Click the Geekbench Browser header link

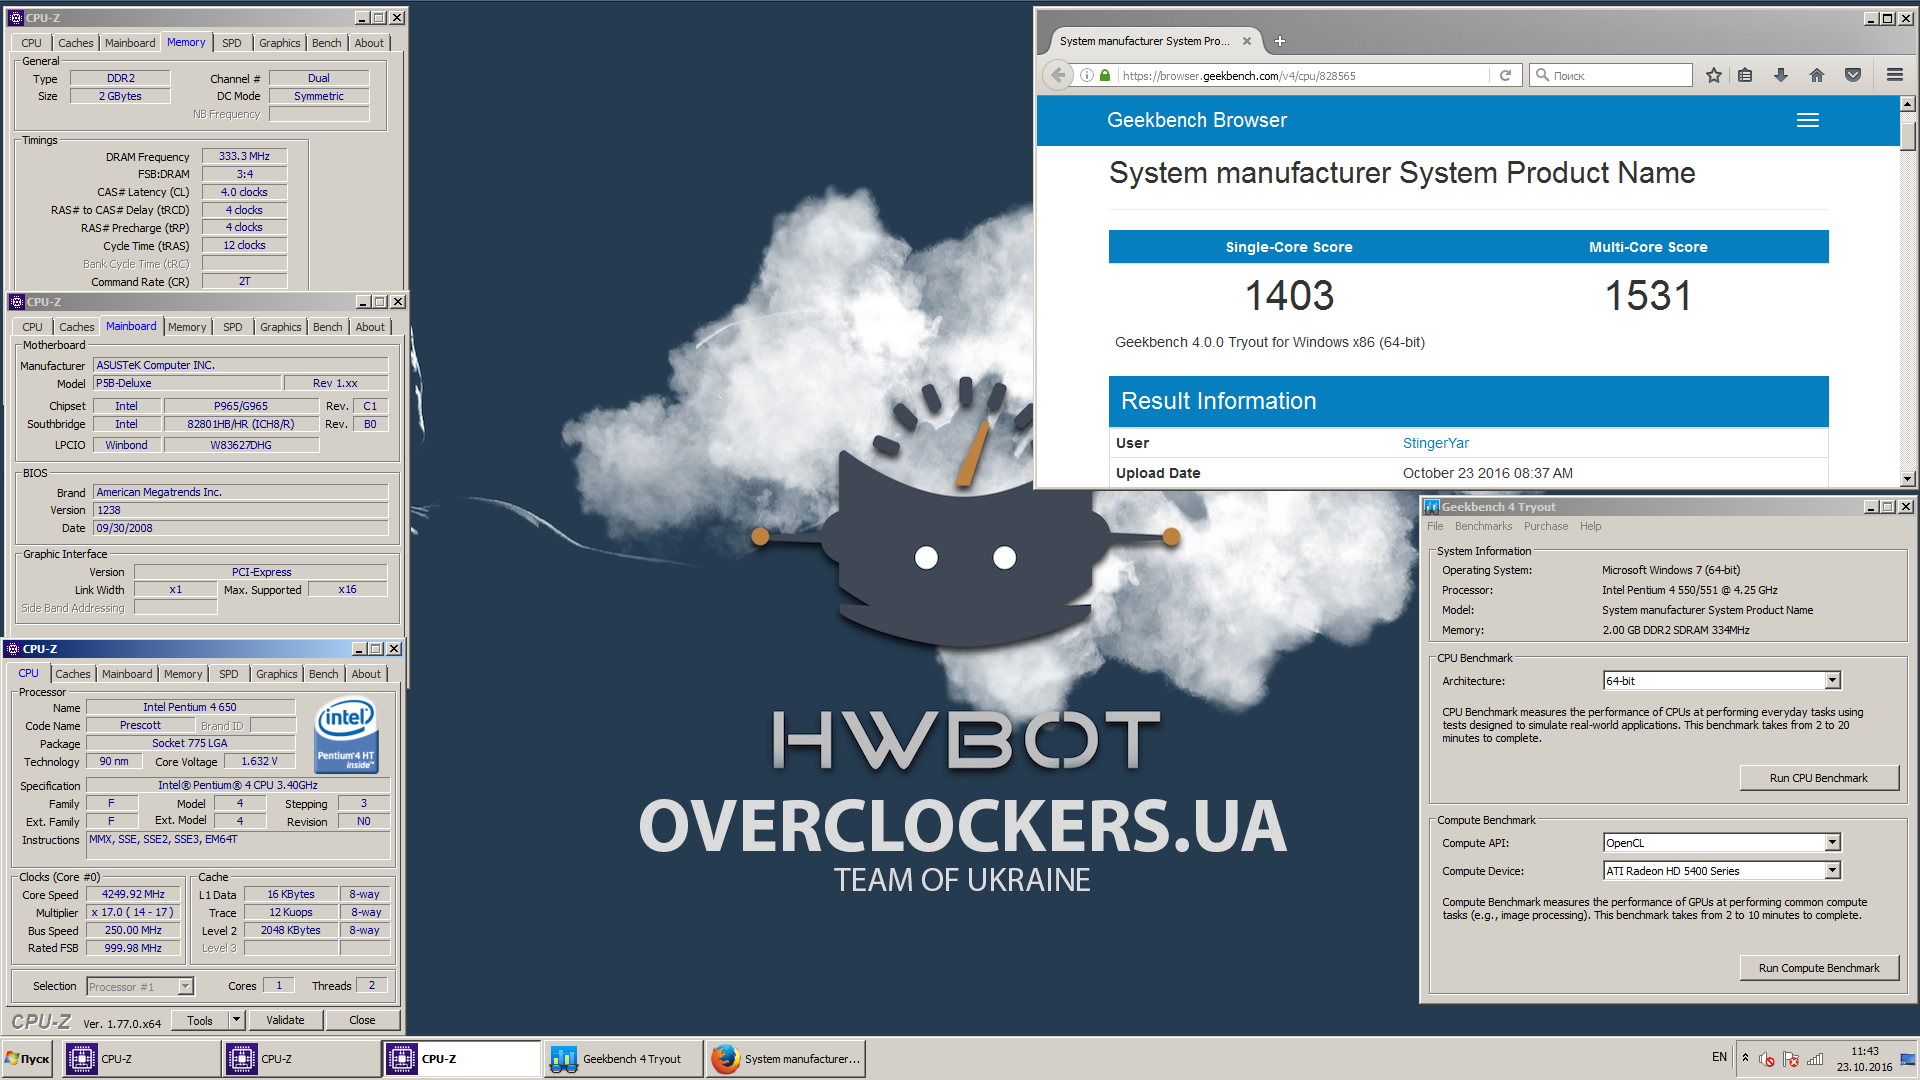point(1196,120)
